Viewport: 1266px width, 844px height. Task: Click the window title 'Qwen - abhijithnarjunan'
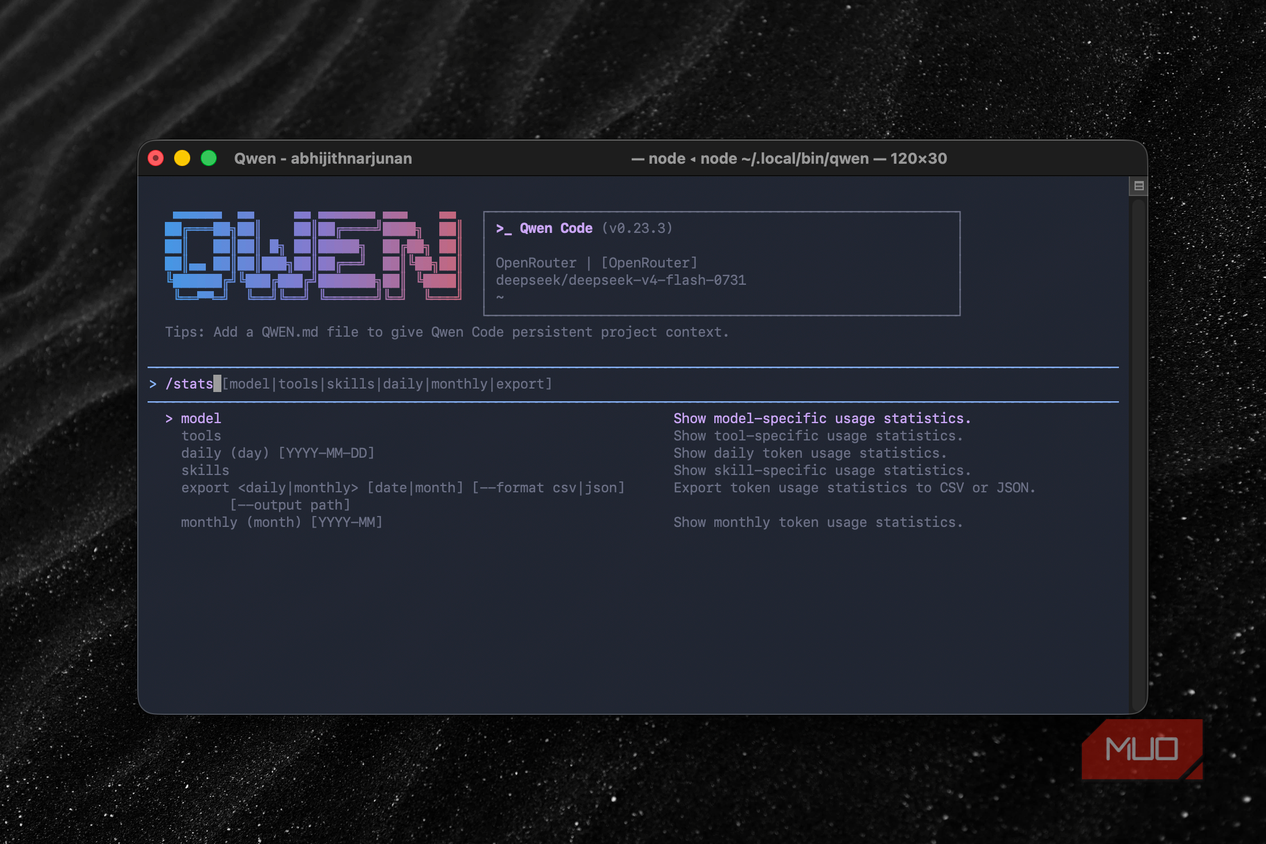coord(323,158)
